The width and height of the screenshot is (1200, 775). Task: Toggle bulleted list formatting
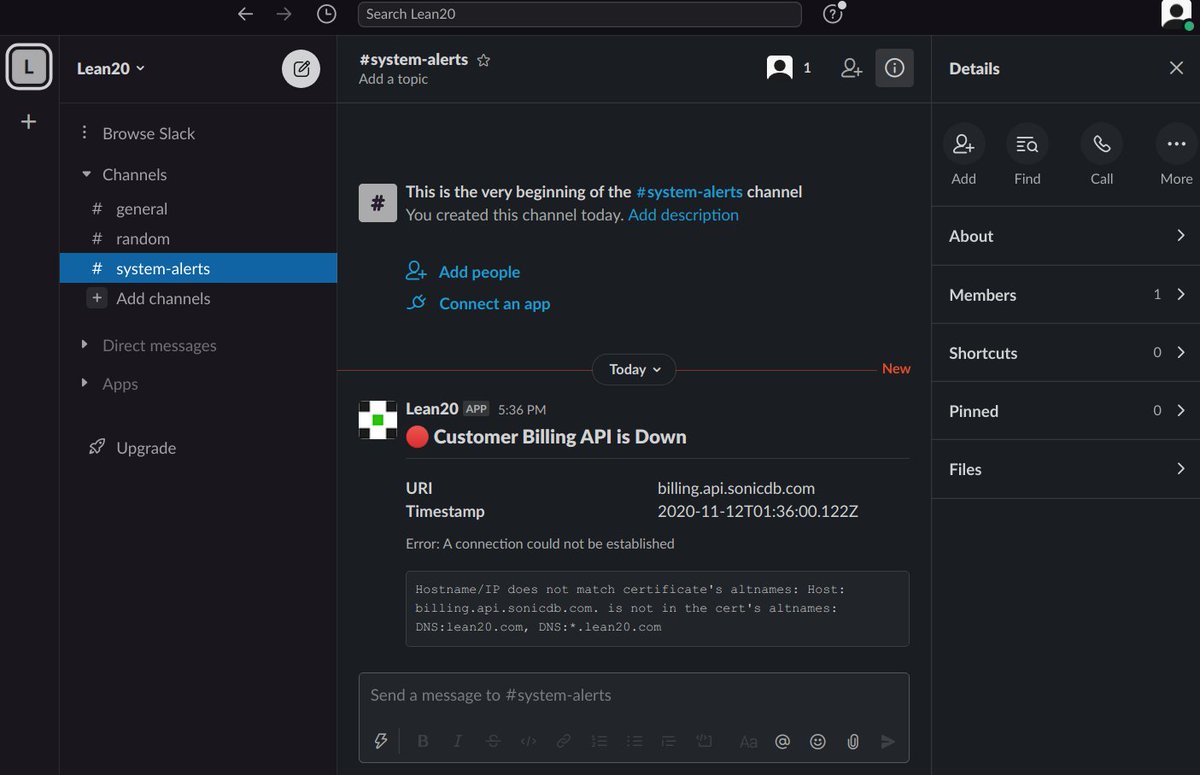point(634,741)
